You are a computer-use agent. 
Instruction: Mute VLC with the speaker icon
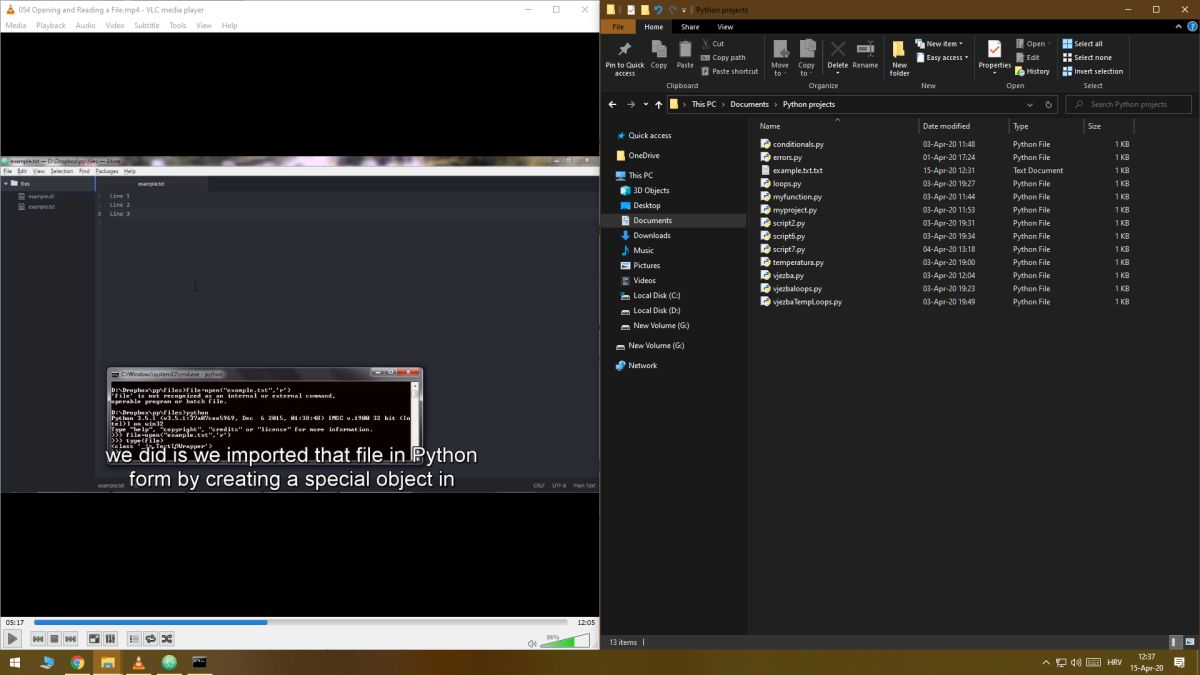[x=532, y=643]
